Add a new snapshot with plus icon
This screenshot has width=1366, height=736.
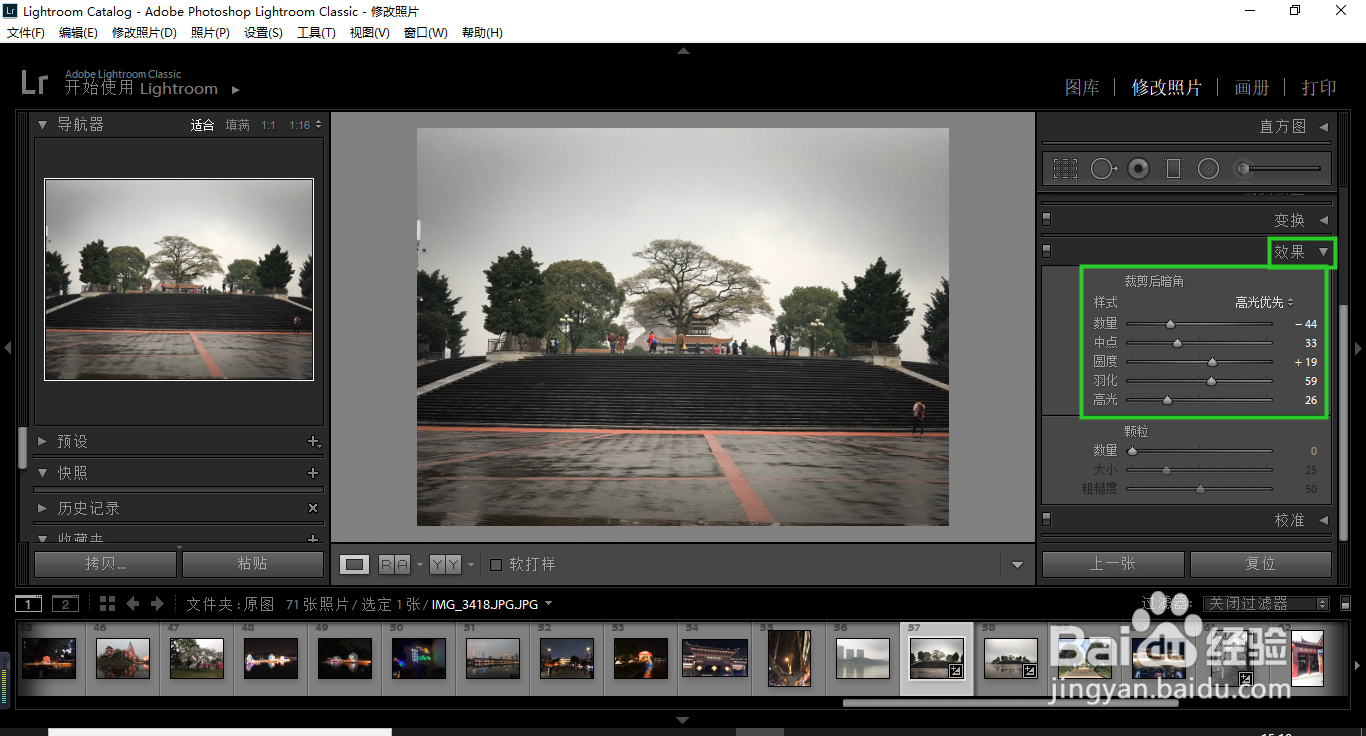click(x=313, y=473)
